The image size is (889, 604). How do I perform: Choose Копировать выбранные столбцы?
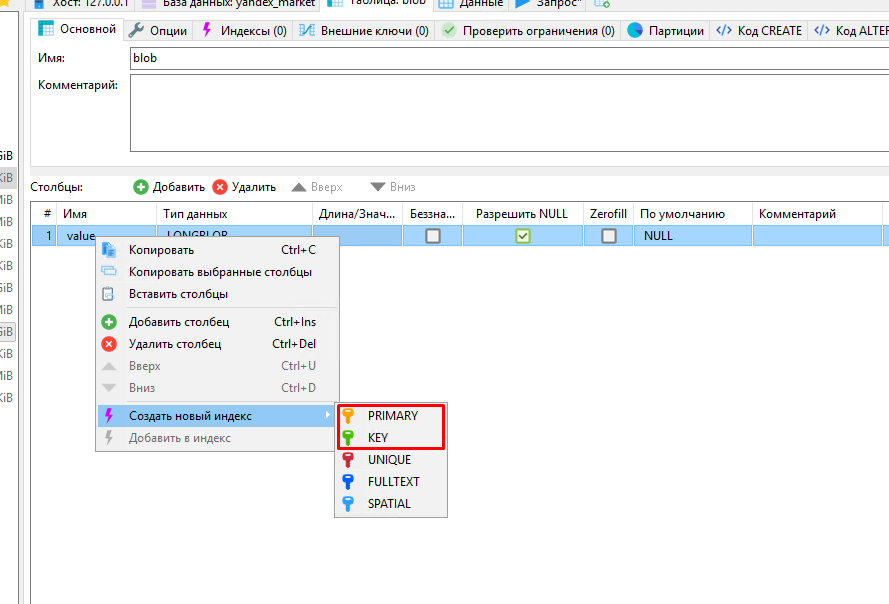tap(217, 272)
